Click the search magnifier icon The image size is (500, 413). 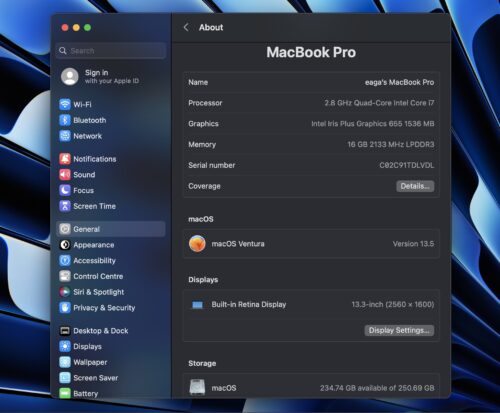click(x=63, y=51)
